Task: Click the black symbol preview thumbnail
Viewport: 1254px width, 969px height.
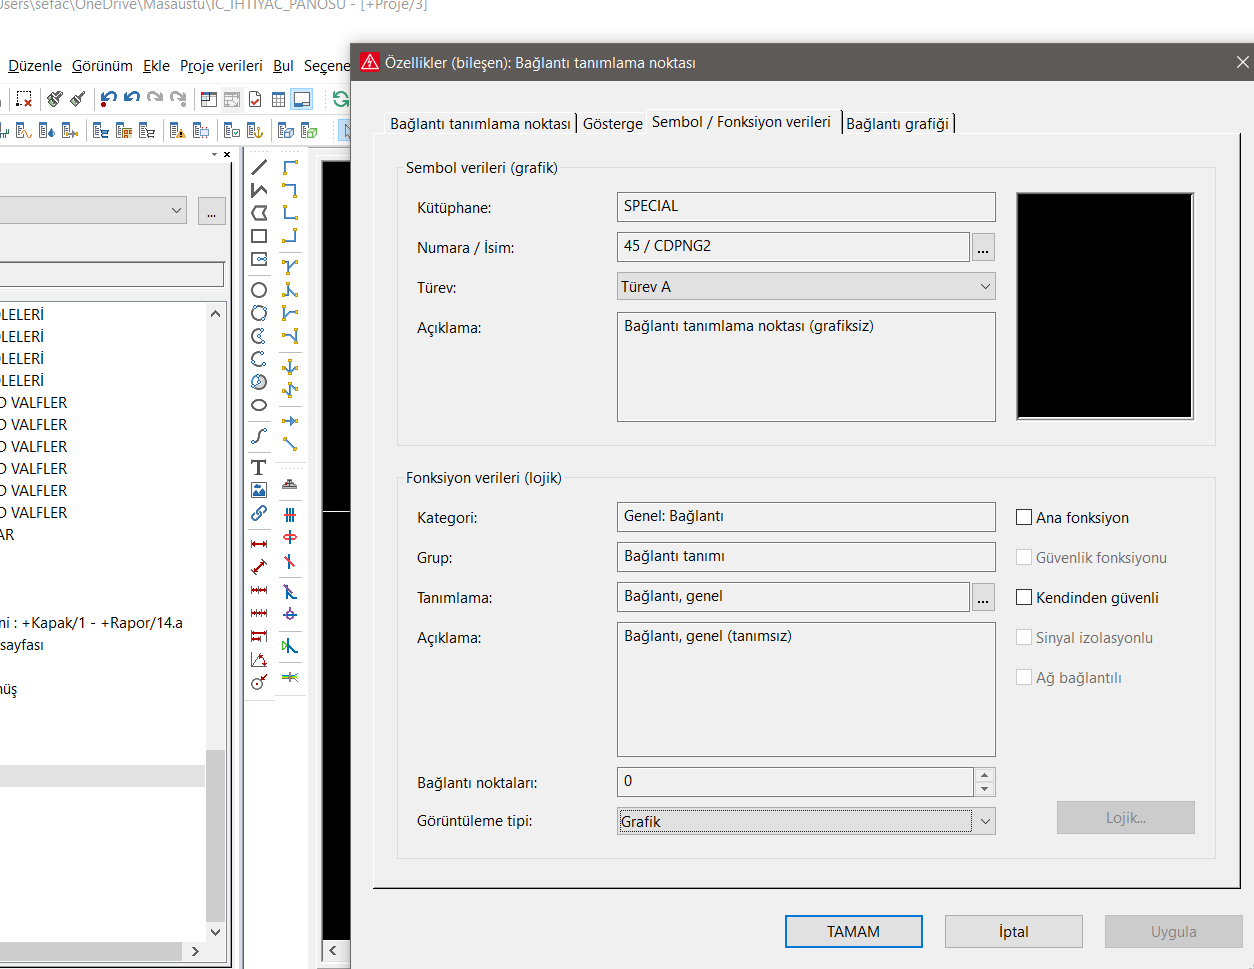Action: [x=1105, y=306]
